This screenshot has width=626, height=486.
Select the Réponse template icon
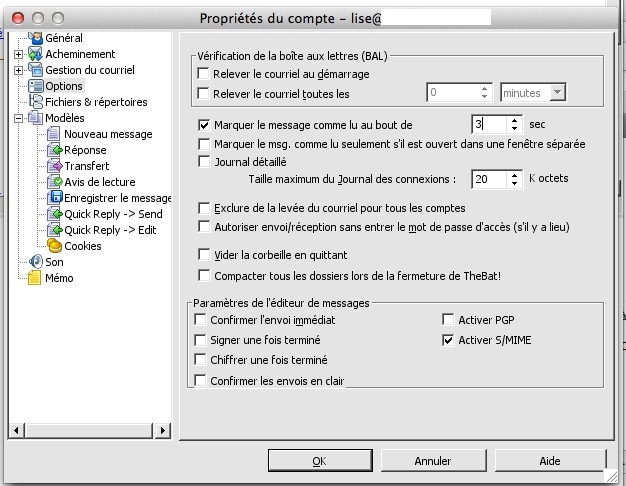click(x=55, y=150)
